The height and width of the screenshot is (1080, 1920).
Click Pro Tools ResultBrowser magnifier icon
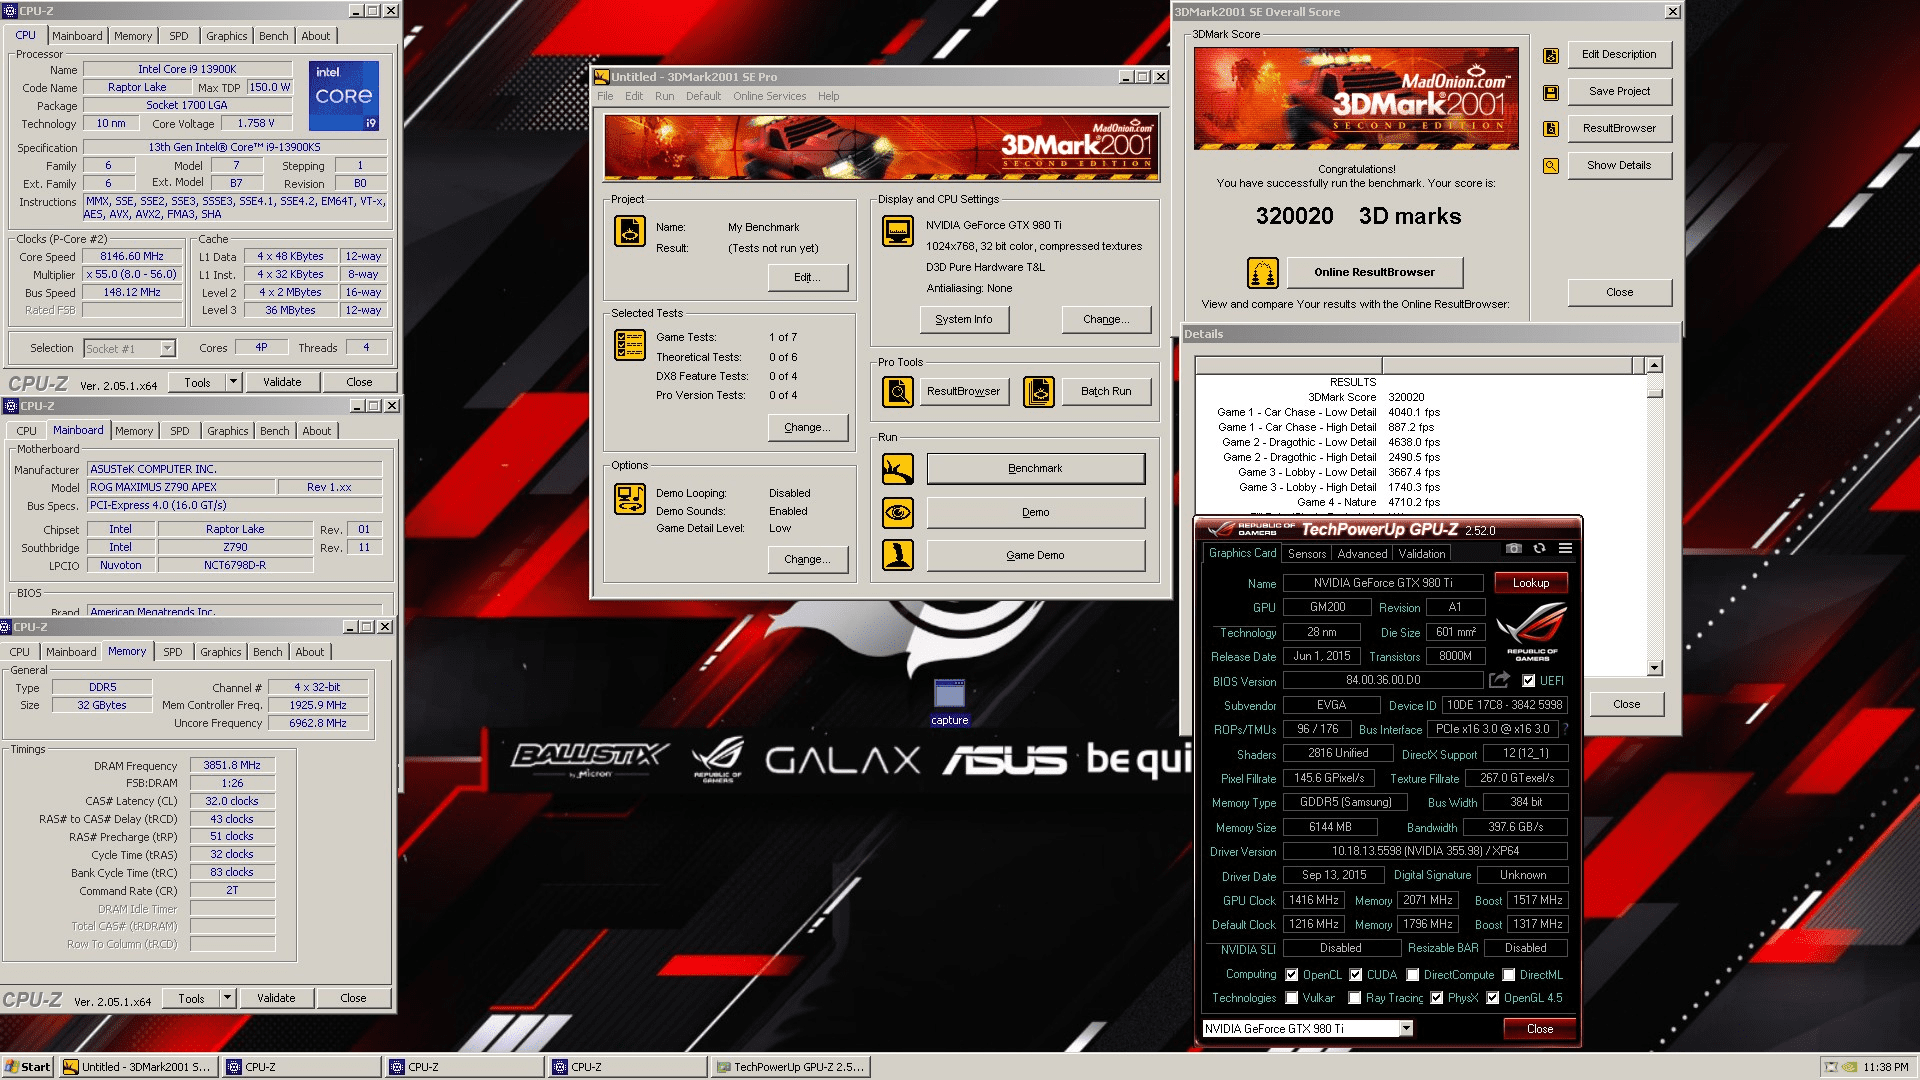coord(897,391)
